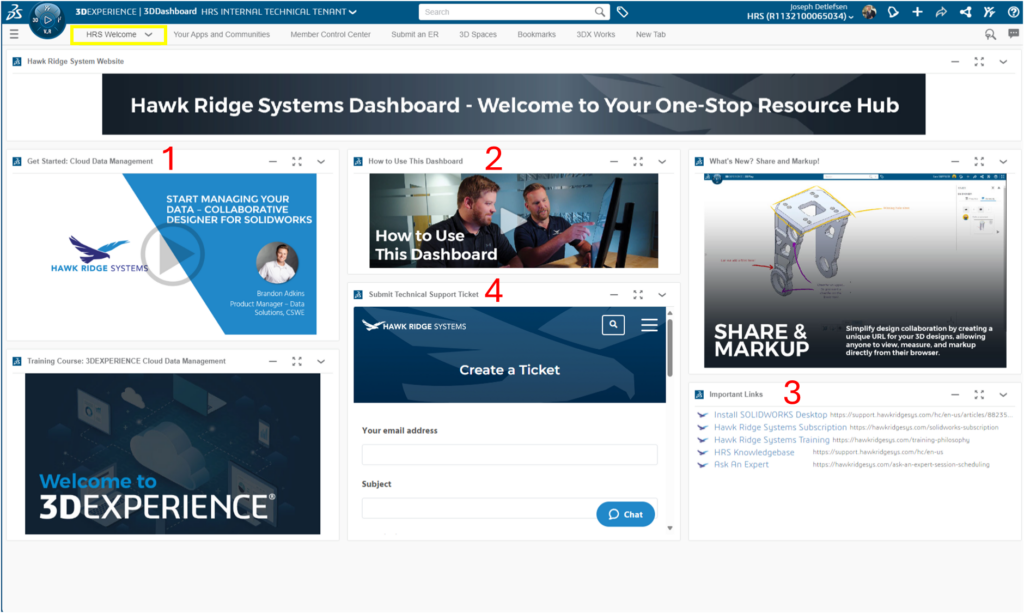1024x613 pixels.
Task: Click the plus icon to add content
Action: (x=917, y=11)
